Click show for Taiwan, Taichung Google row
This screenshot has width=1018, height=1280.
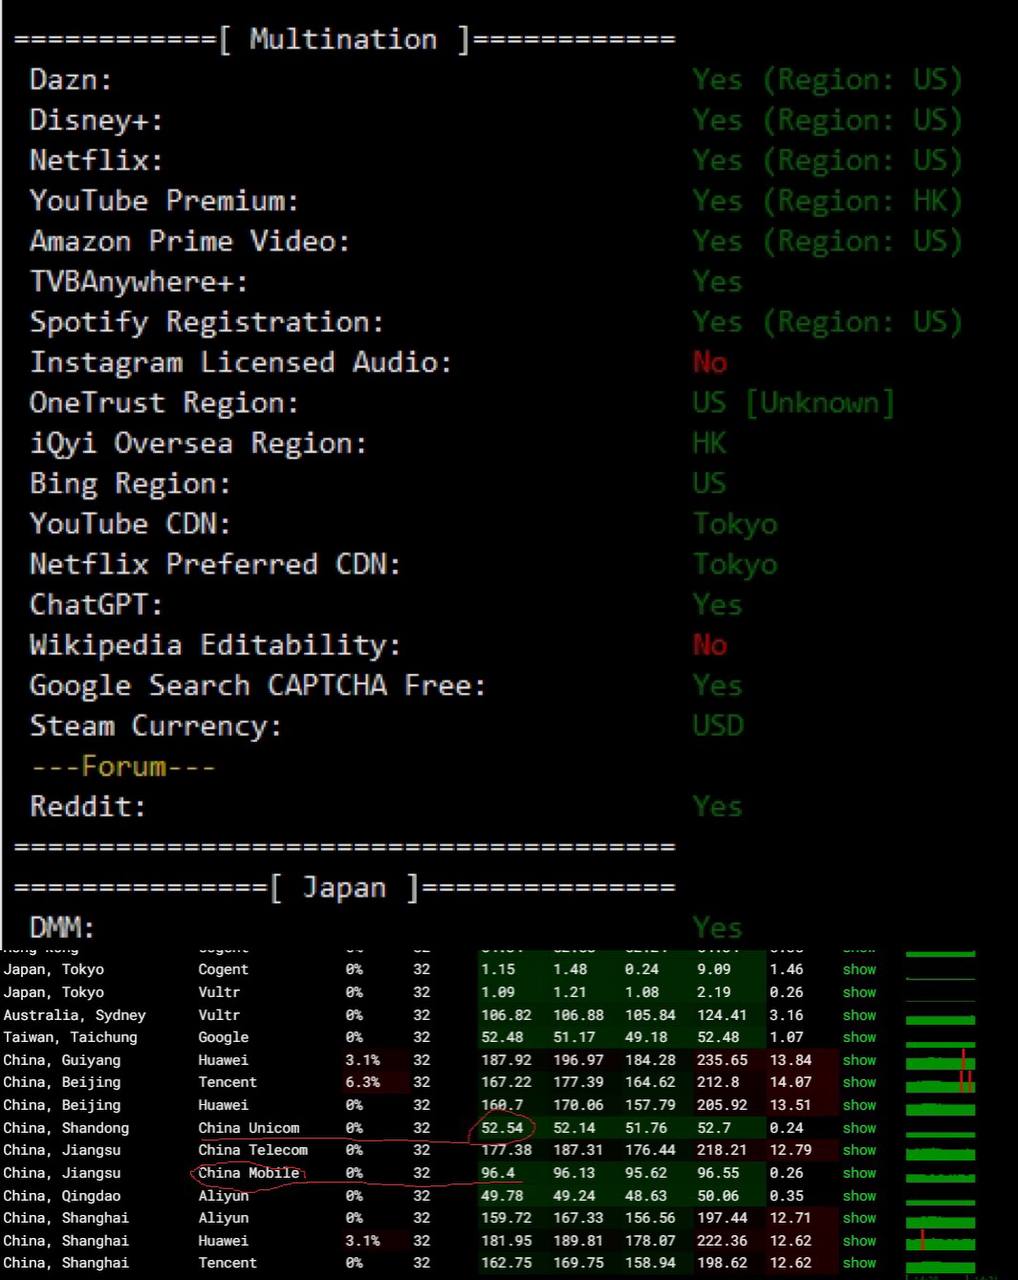pos(859,1037)
